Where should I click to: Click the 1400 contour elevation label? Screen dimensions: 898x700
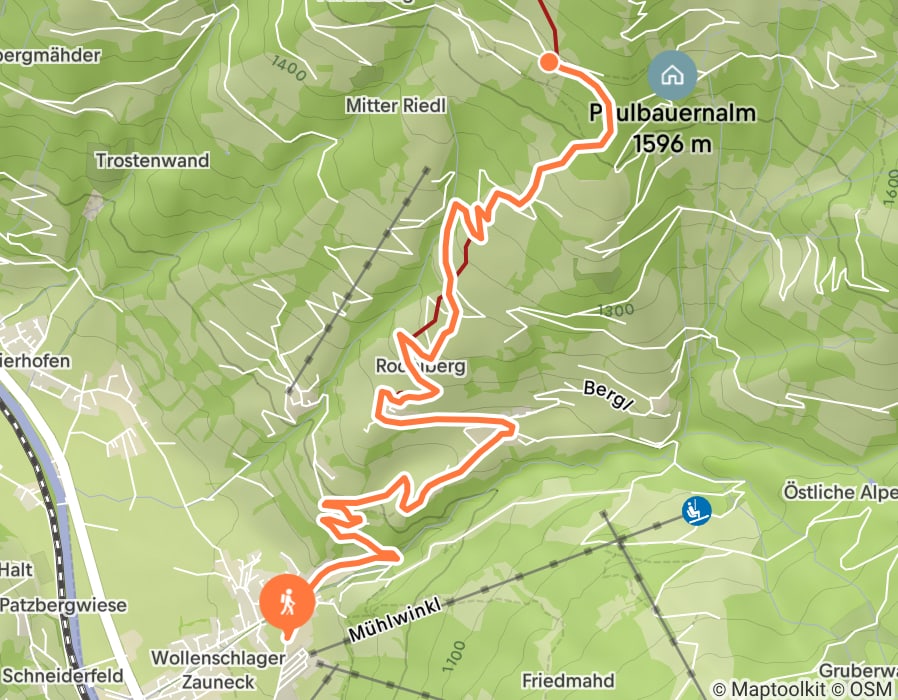(289, 68)
